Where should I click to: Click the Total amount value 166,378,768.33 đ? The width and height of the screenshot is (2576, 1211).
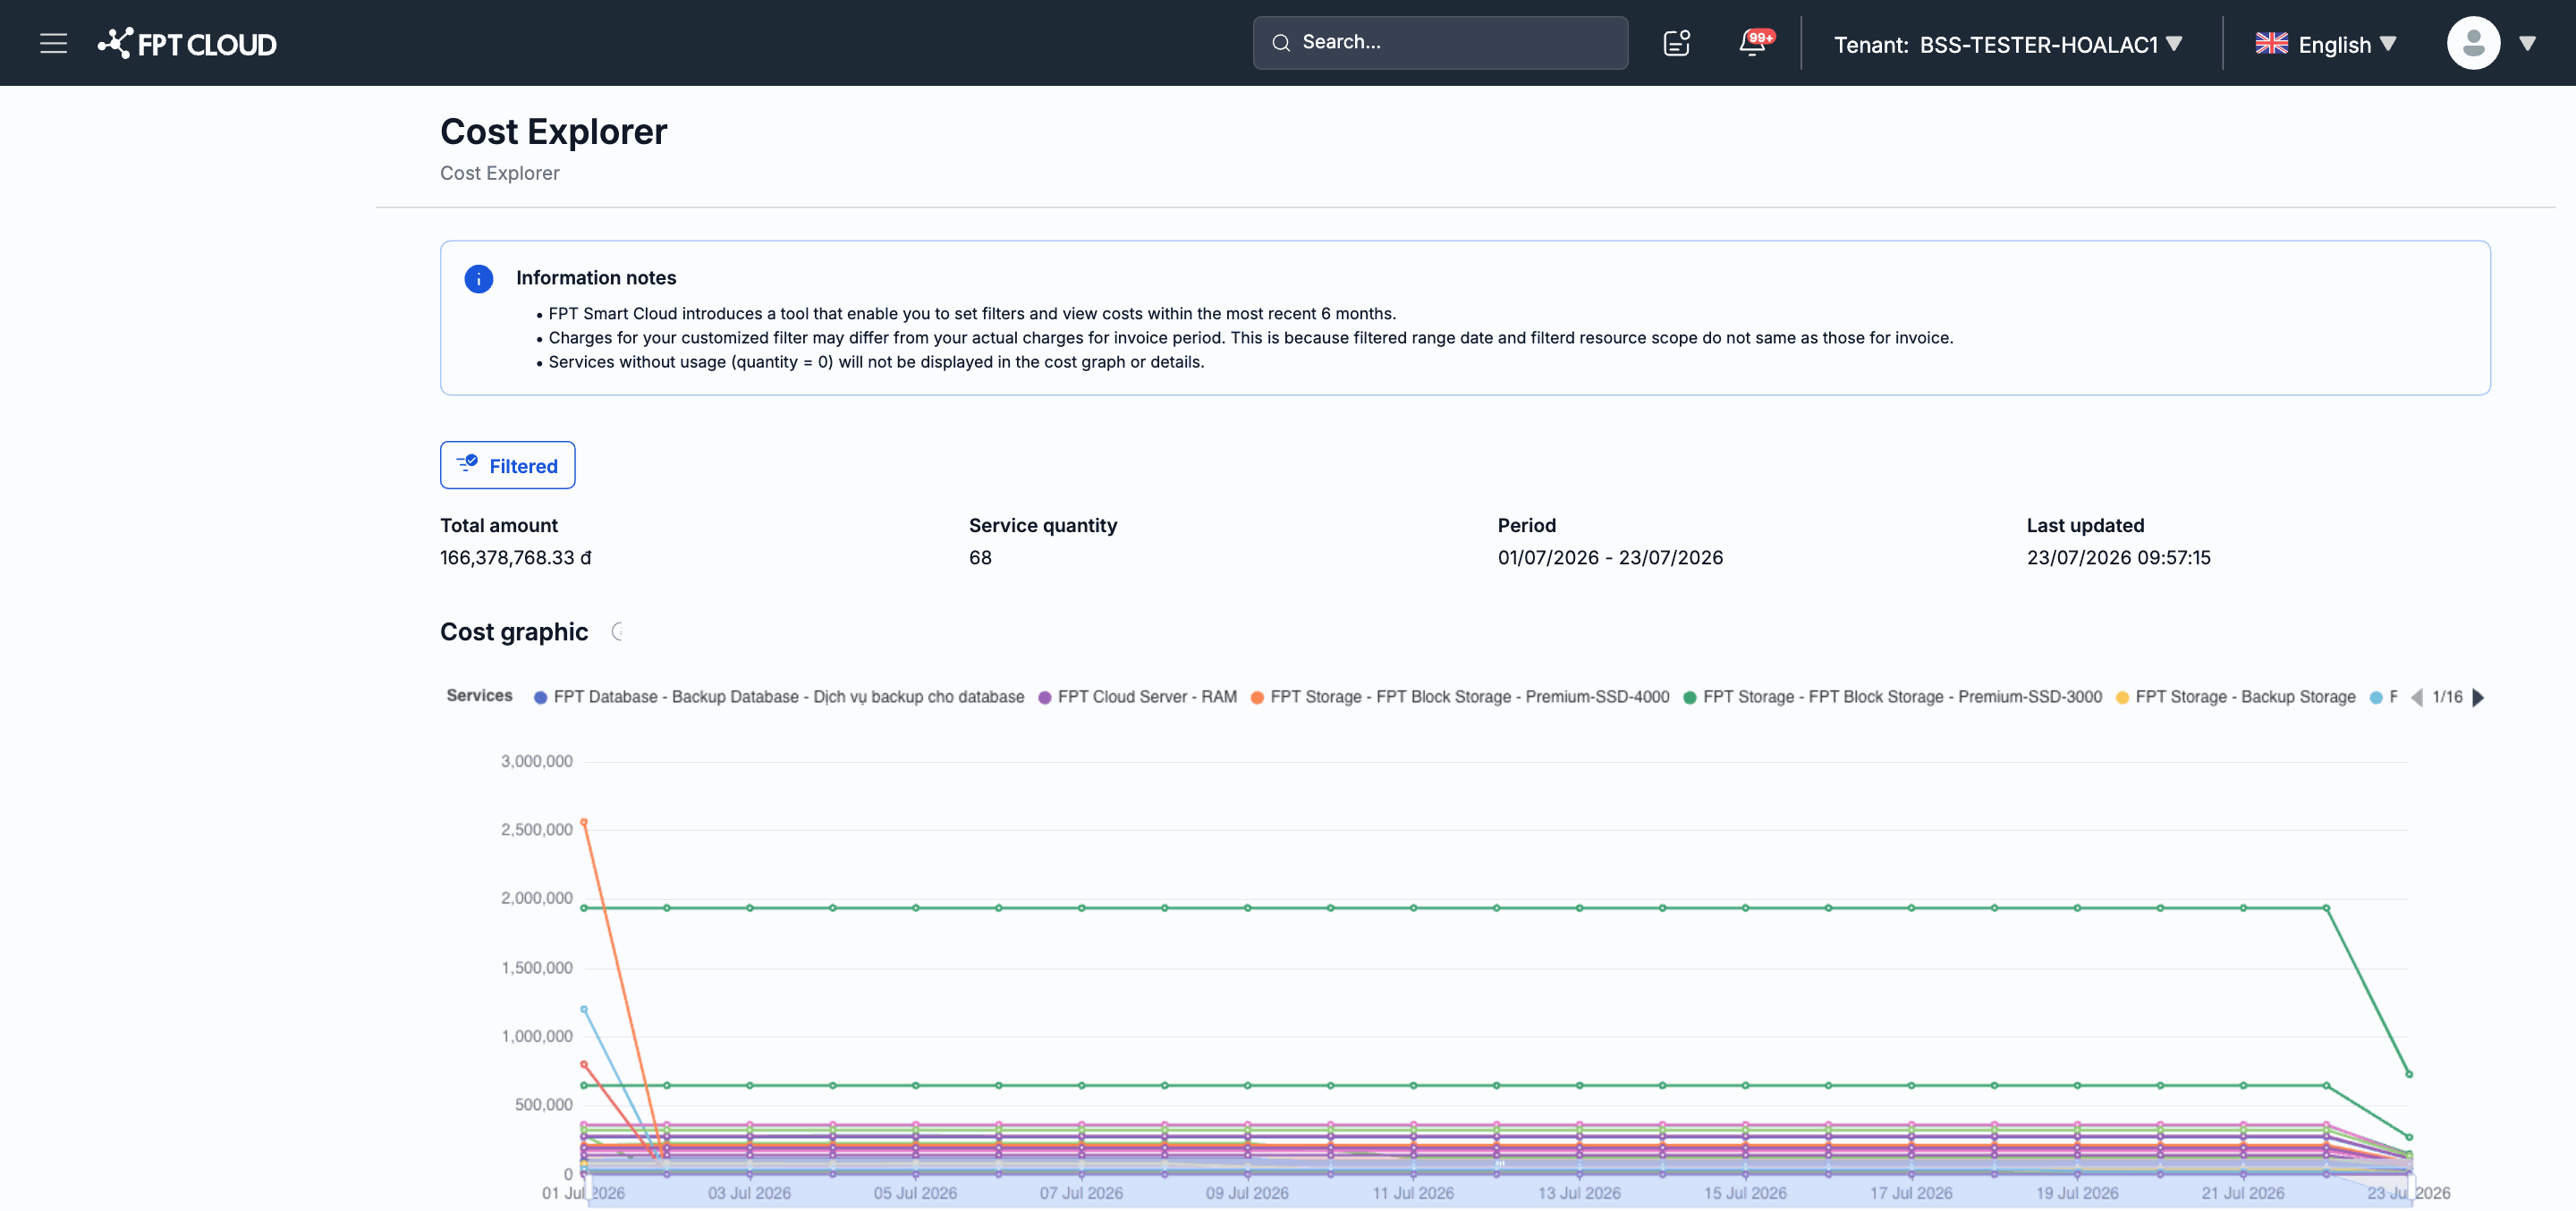pyautogui.click(x=515, y=558)
